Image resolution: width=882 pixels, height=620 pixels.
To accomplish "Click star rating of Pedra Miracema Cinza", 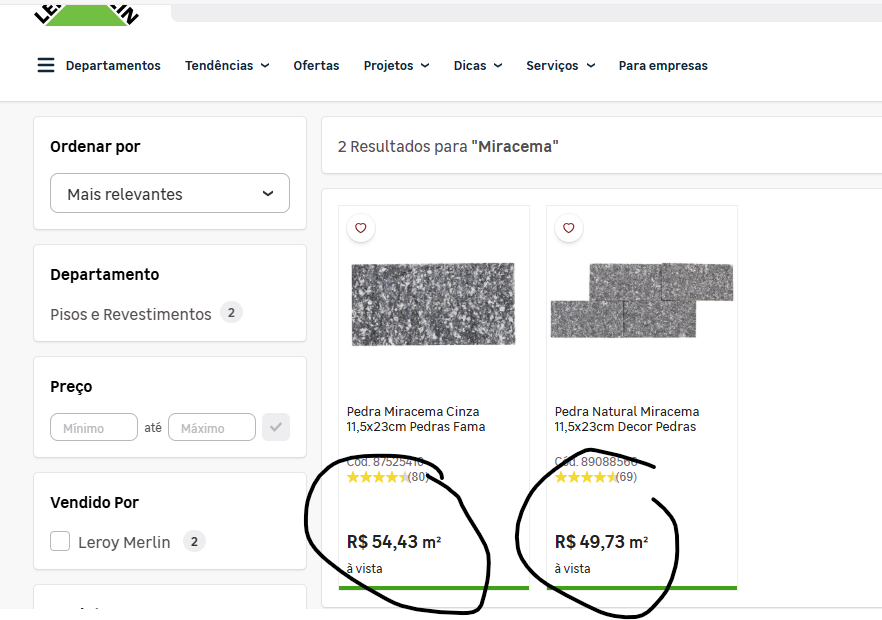I will coord(377,477).
